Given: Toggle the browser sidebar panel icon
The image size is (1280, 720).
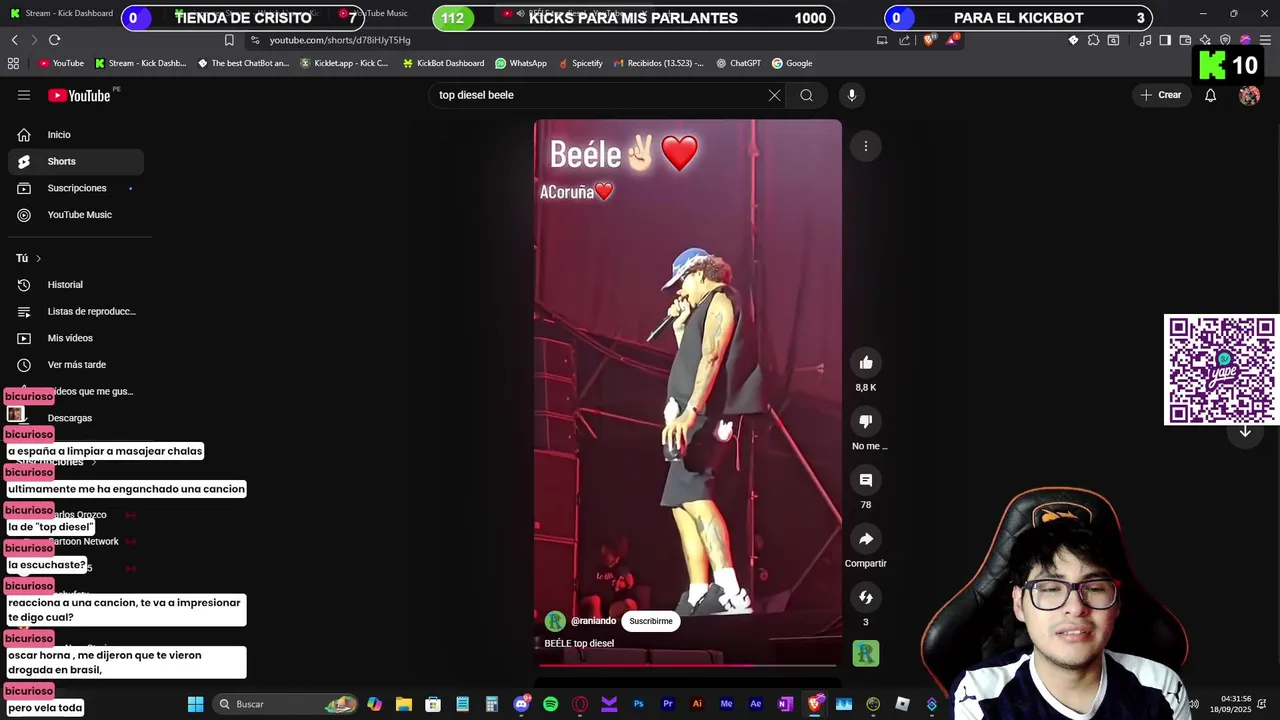Looking at the screenshot, I should (x=1165, y=40).
